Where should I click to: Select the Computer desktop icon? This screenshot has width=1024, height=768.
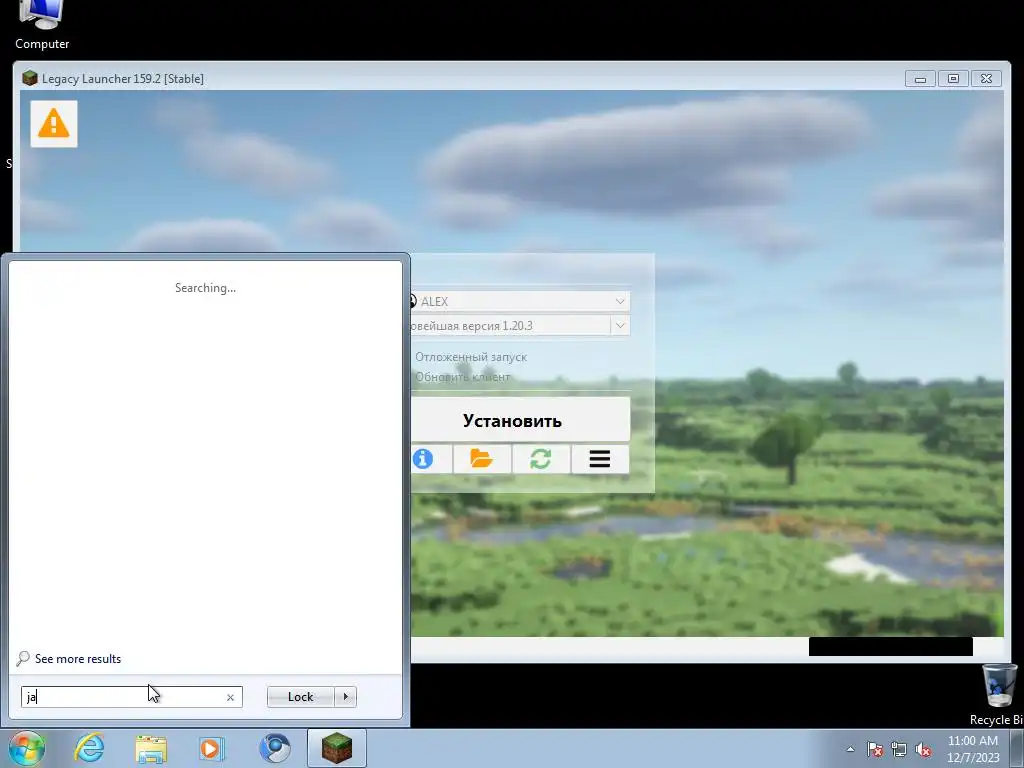click(42, 26)
